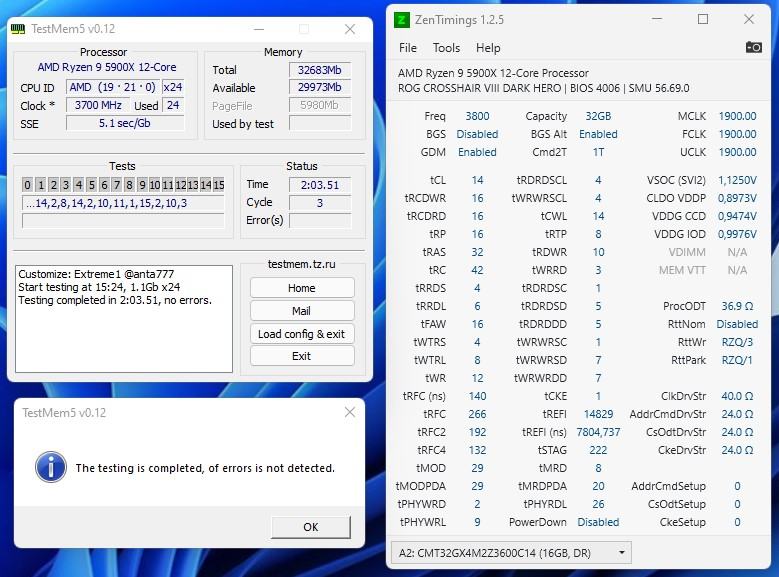Click the tCL value 14
Viewport: 779px width, 577px height.
[x=477, y=180]
